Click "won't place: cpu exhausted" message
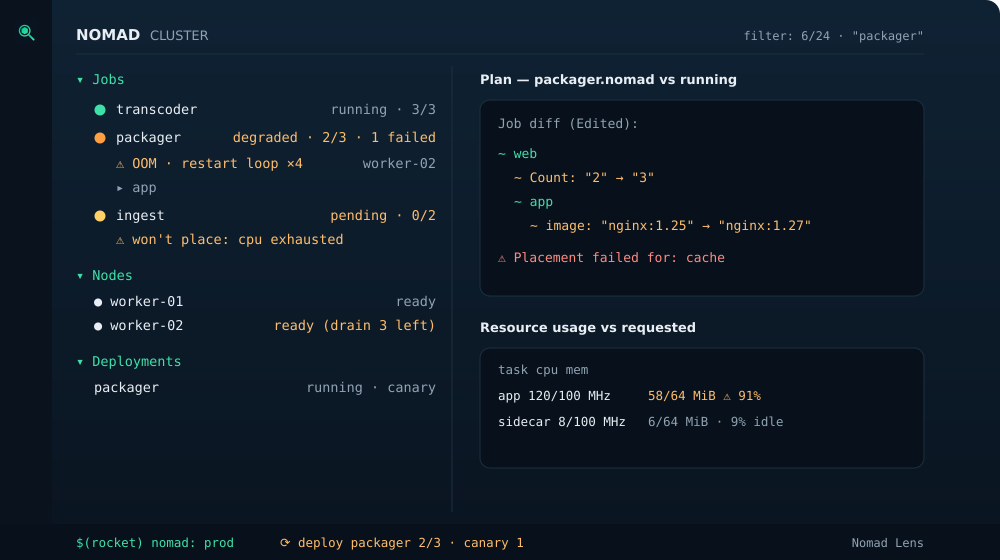This screenshot has width=1000, height=560. tap(237, 240)
